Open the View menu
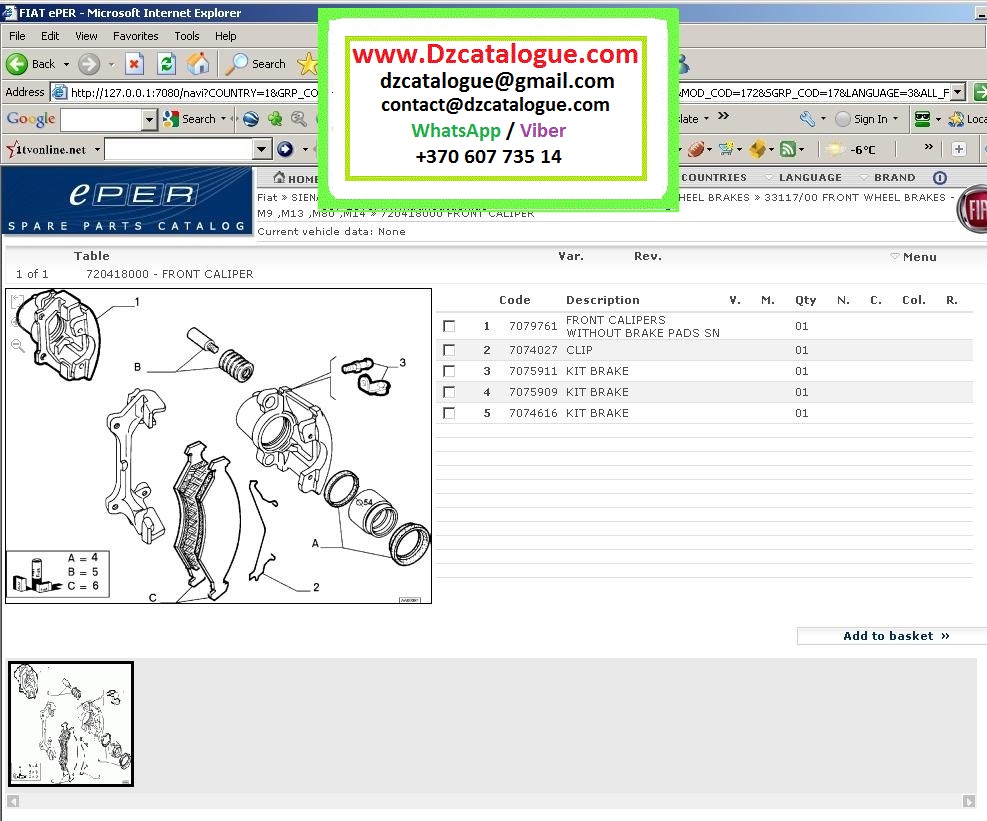987x821 pixels. click(x=86, y=36)
